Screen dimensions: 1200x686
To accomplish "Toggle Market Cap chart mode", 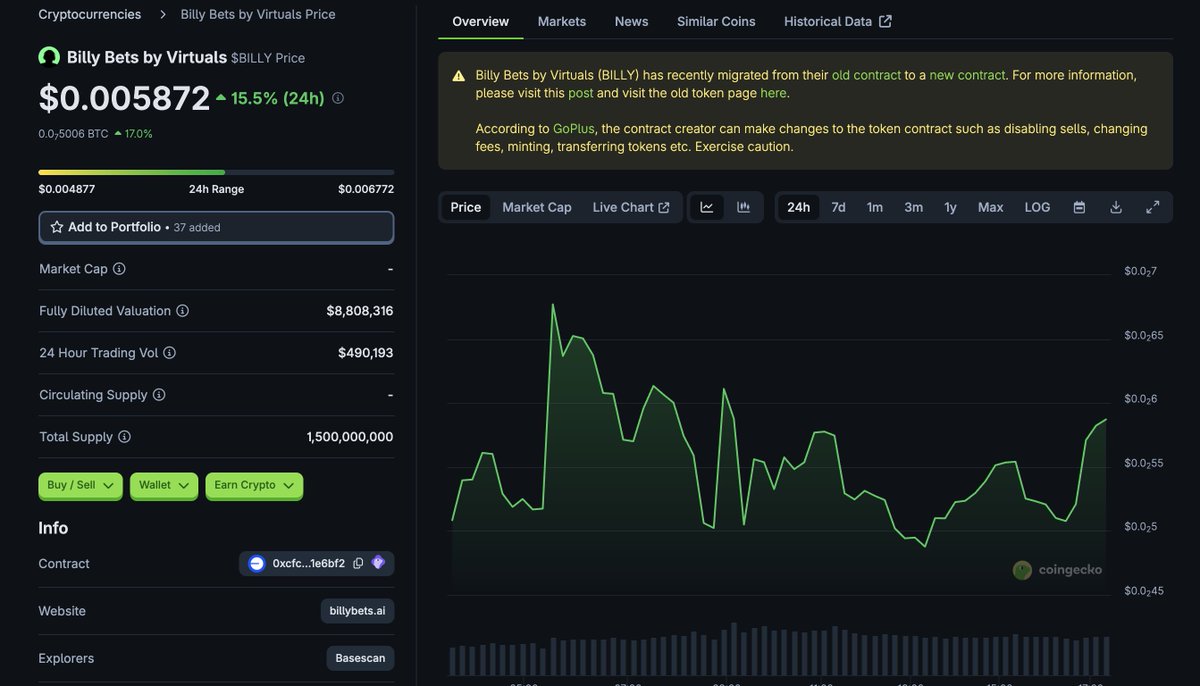I will [x=537, y=207].
